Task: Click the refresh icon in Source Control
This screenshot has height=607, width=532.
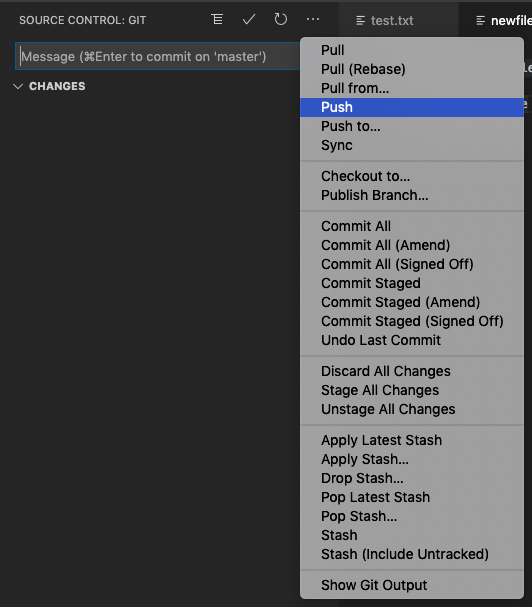Action: [281, 19]
